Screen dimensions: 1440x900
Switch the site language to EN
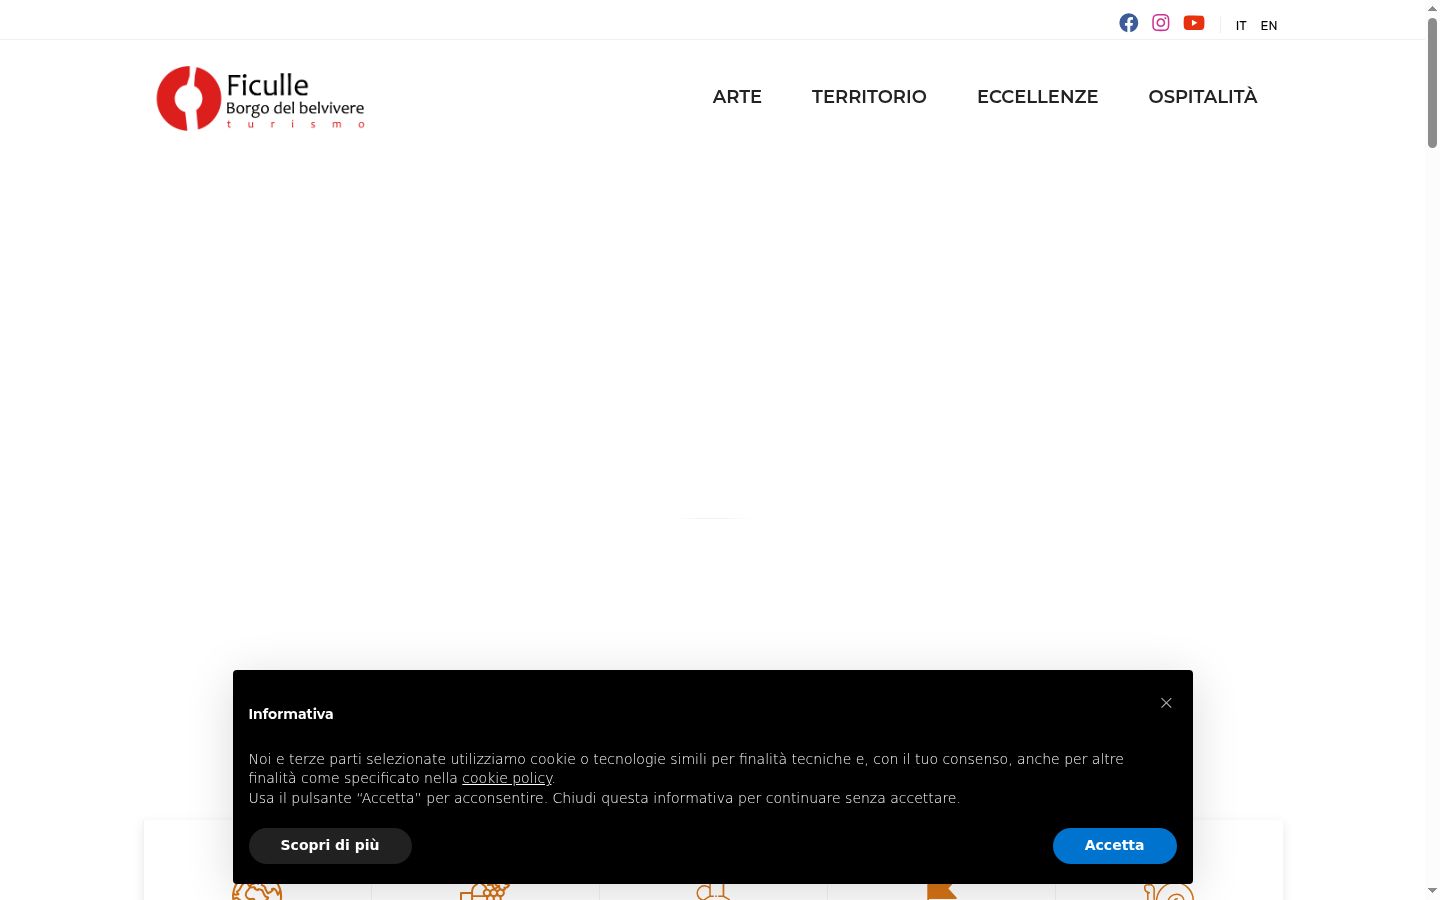click(x=1269, y=26)
